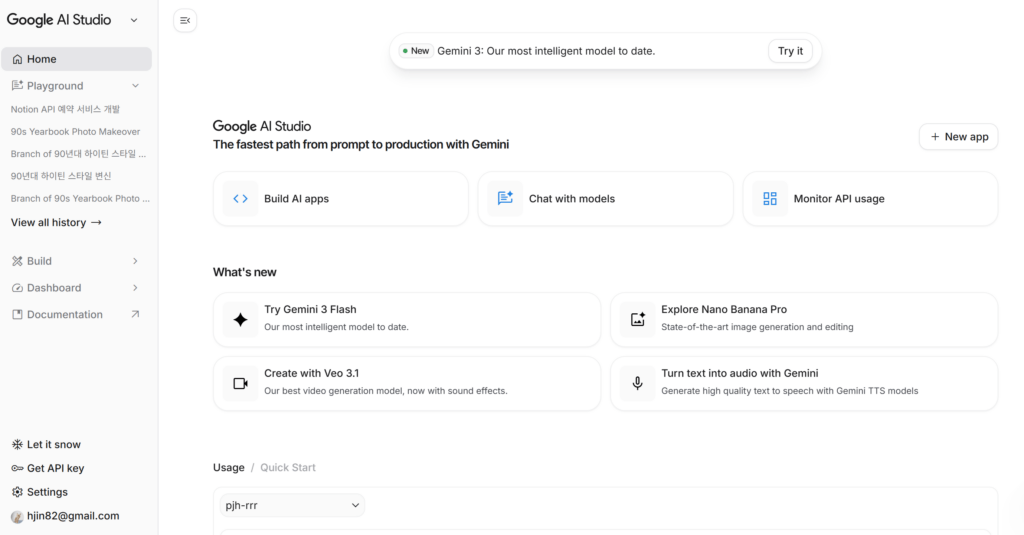Open the 90s Yearbook Photo Makeover history item
This screenshot has width=1024, height=535.
point(75,132)
